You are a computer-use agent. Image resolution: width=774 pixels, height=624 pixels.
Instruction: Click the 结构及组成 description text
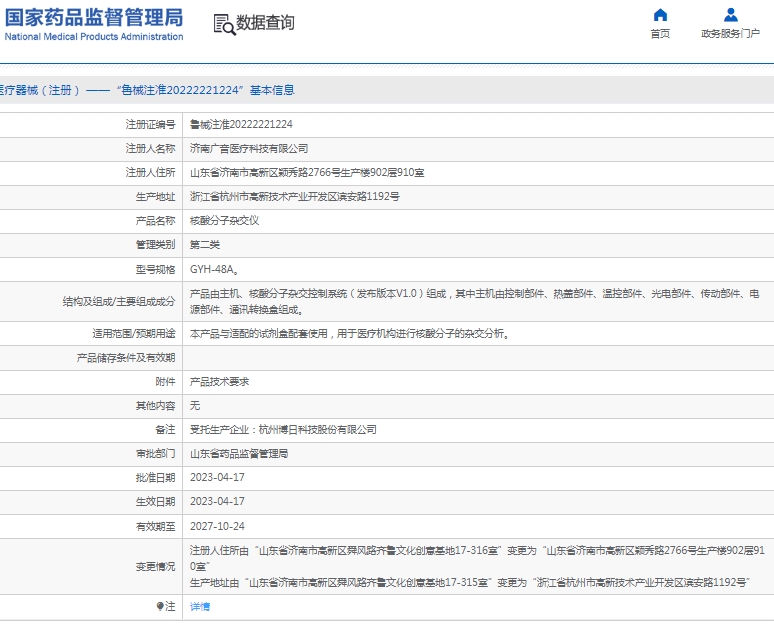[475, 302]
